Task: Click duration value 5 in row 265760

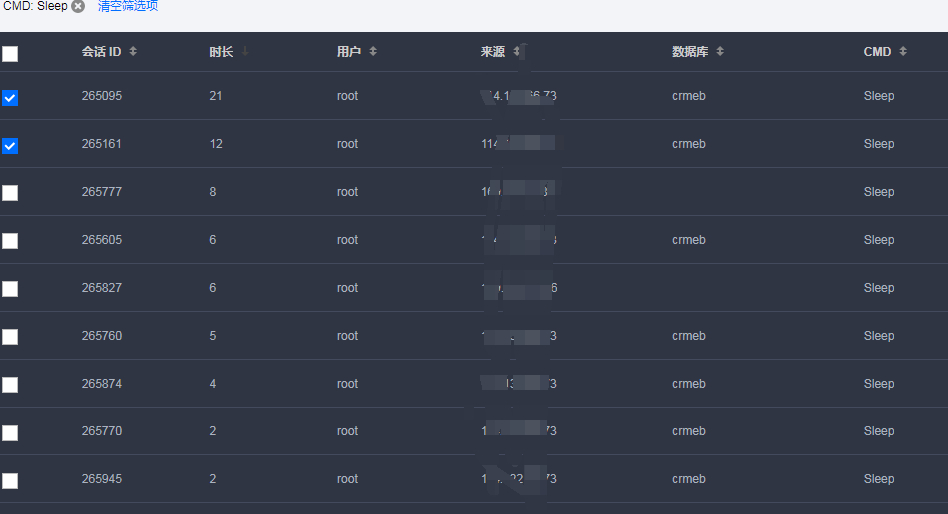Action: [213, 336]
